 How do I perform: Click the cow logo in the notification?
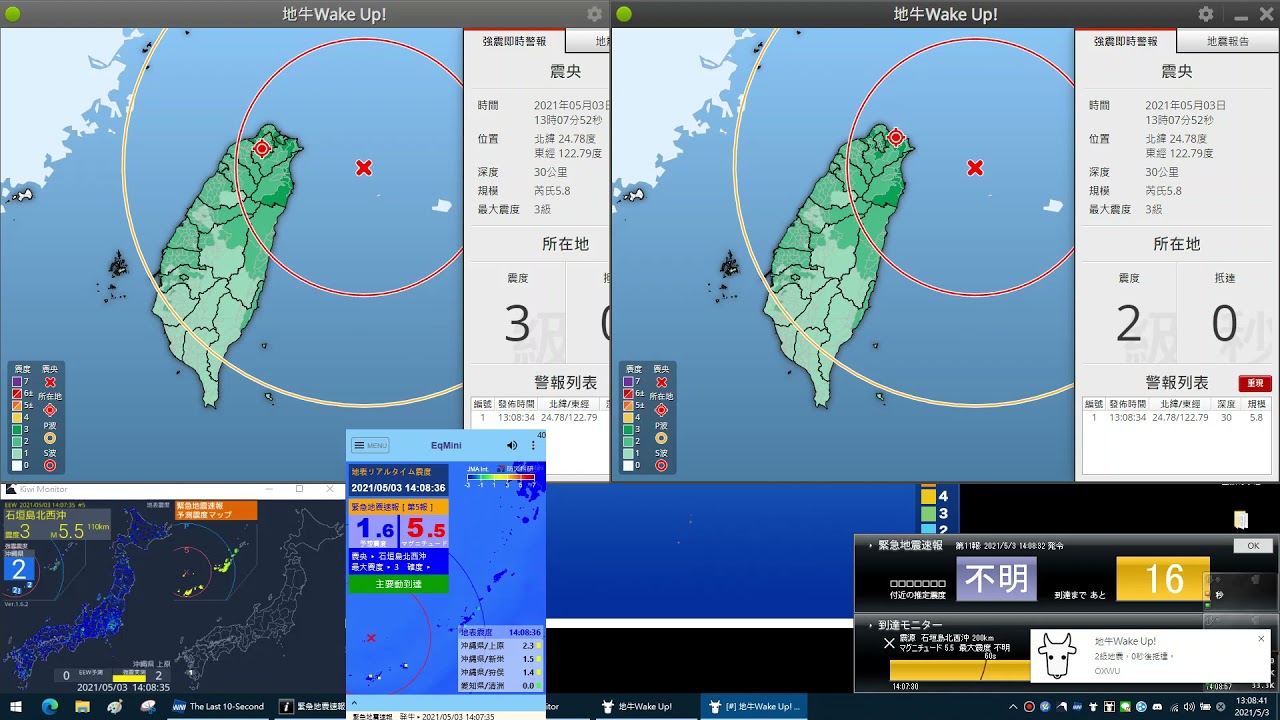[x=1057, y=656]
